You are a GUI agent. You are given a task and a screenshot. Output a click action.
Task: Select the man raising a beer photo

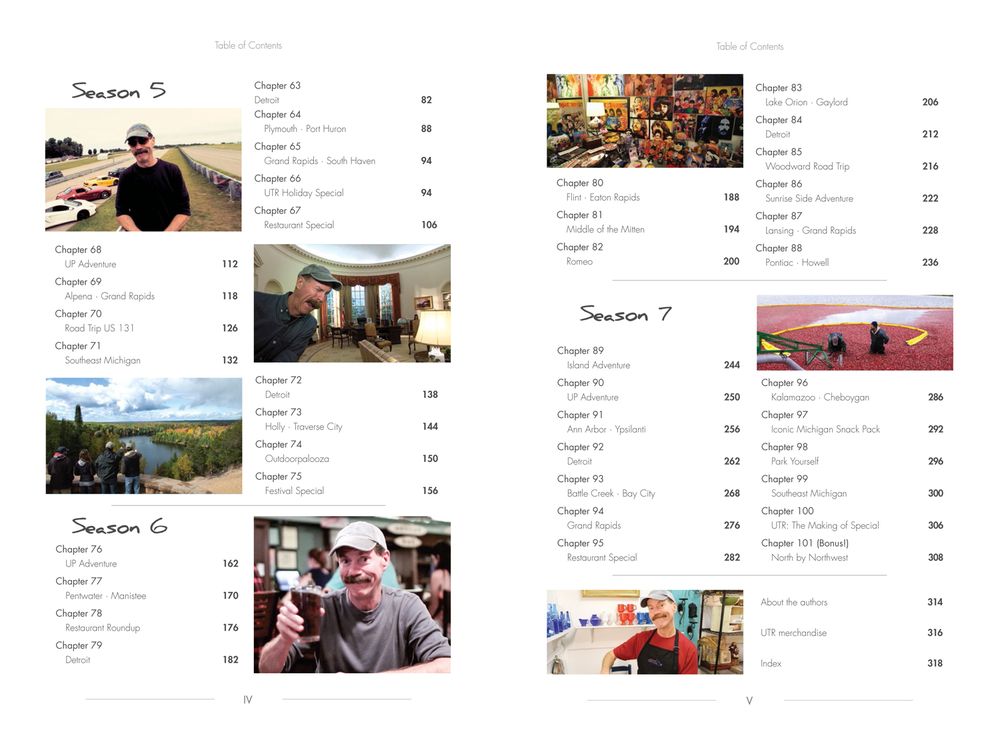pos(352,595)
